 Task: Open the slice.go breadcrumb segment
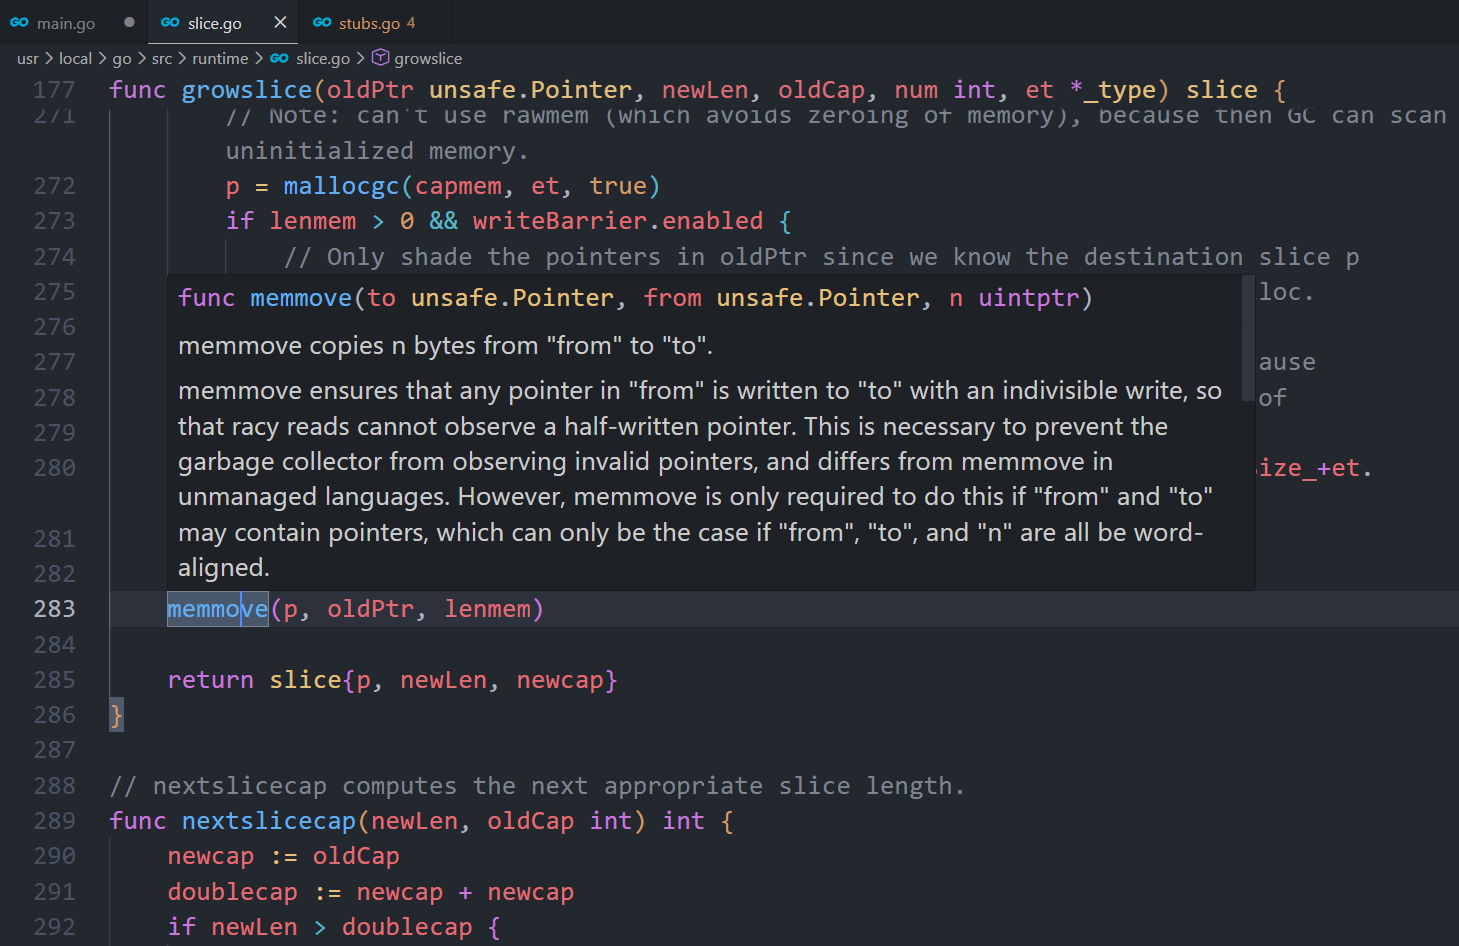323,59
